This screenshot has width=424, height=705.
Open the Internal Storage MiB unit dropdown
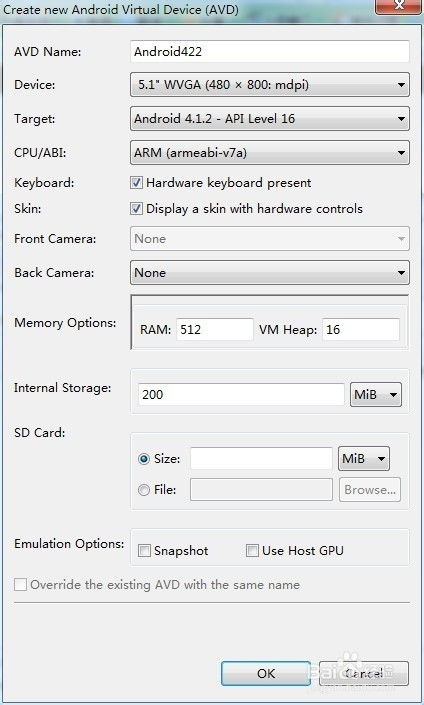pyautogui.click(x=376, y=395)
